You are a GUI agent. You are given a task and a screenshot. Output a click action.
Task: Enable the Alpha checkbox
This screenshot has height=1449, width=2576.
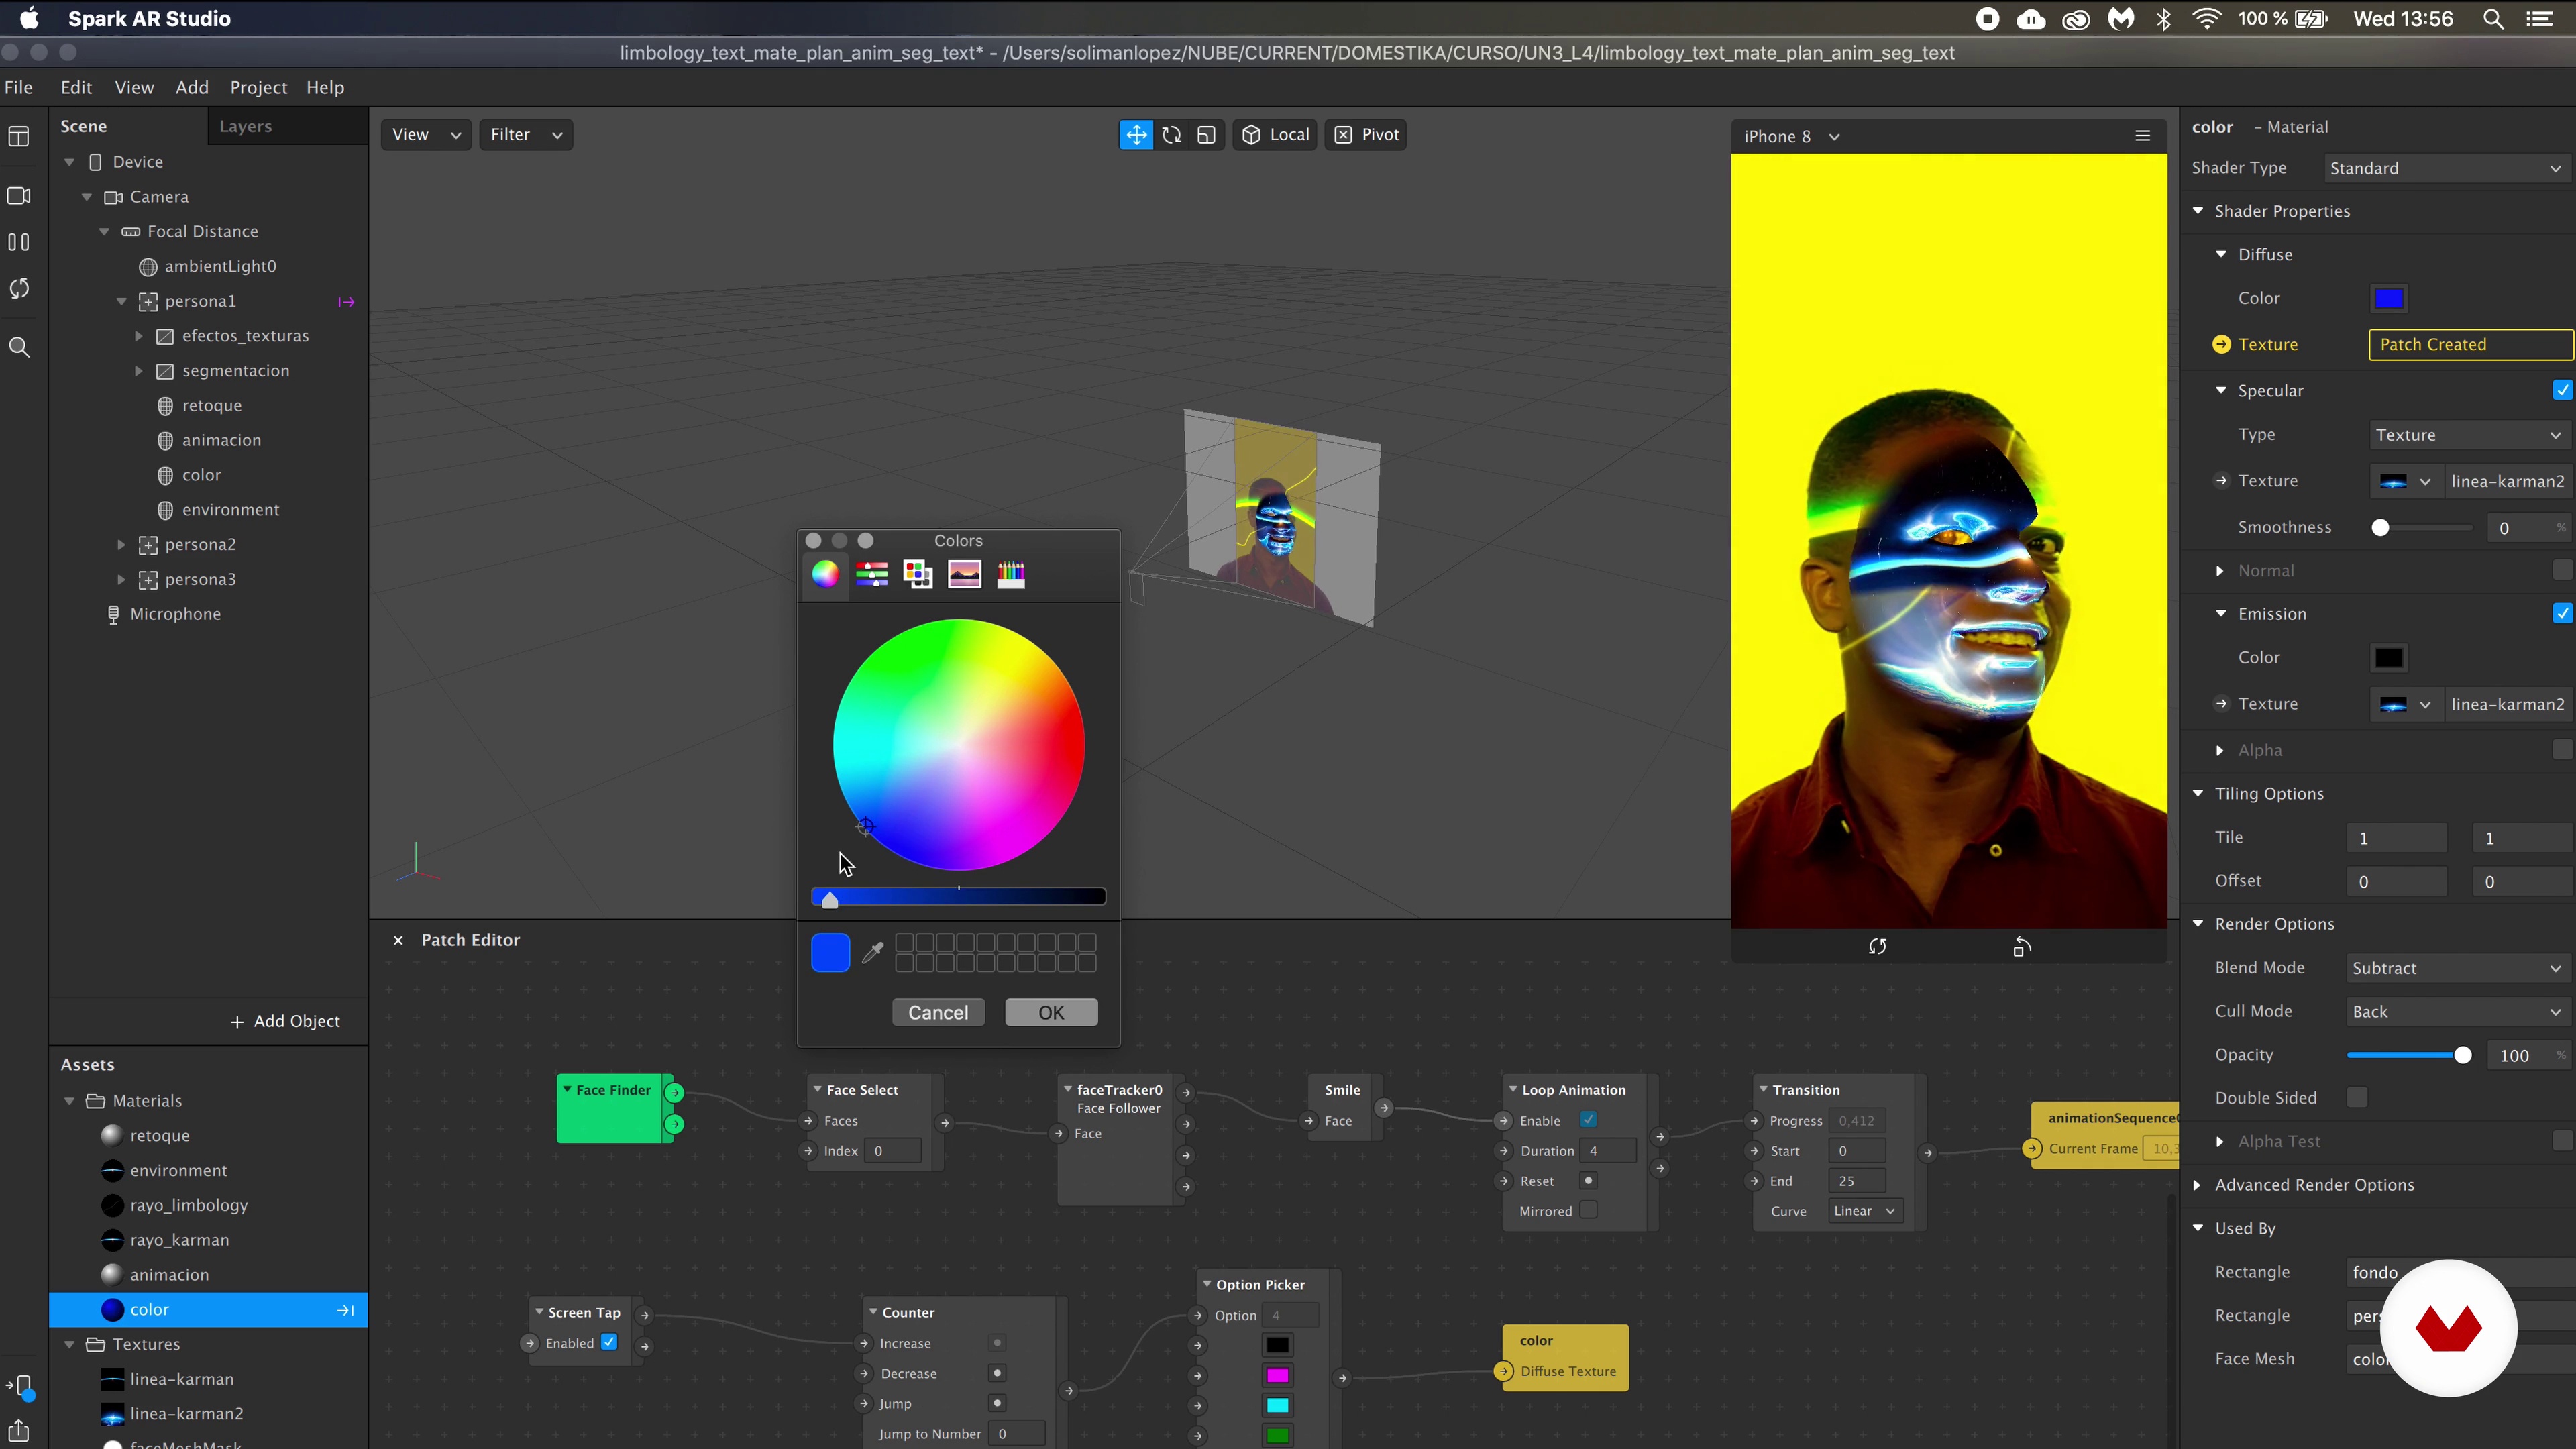click(x=2562, y=750)
